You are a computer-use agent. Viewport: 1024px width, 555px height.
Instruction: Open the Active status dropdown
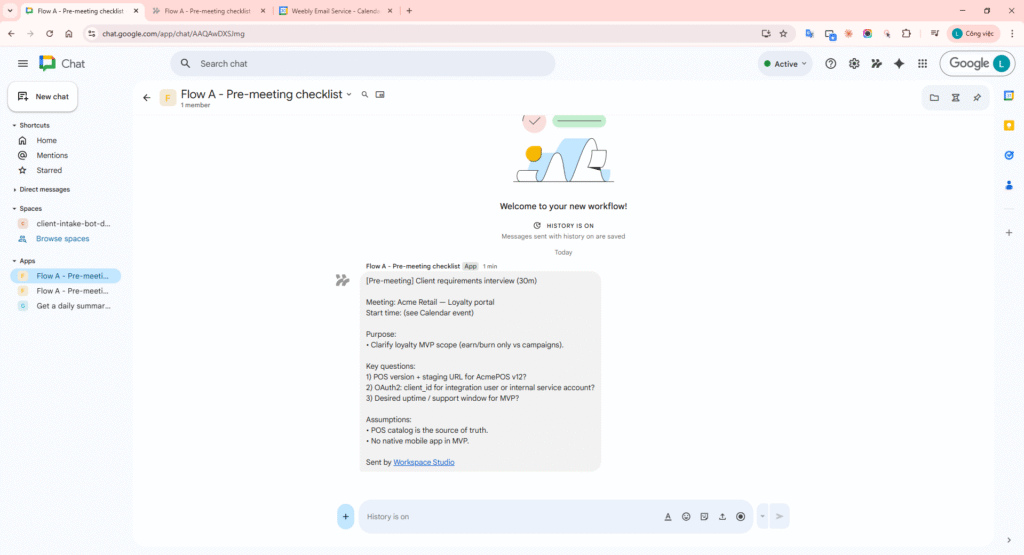tap(785, 64)
